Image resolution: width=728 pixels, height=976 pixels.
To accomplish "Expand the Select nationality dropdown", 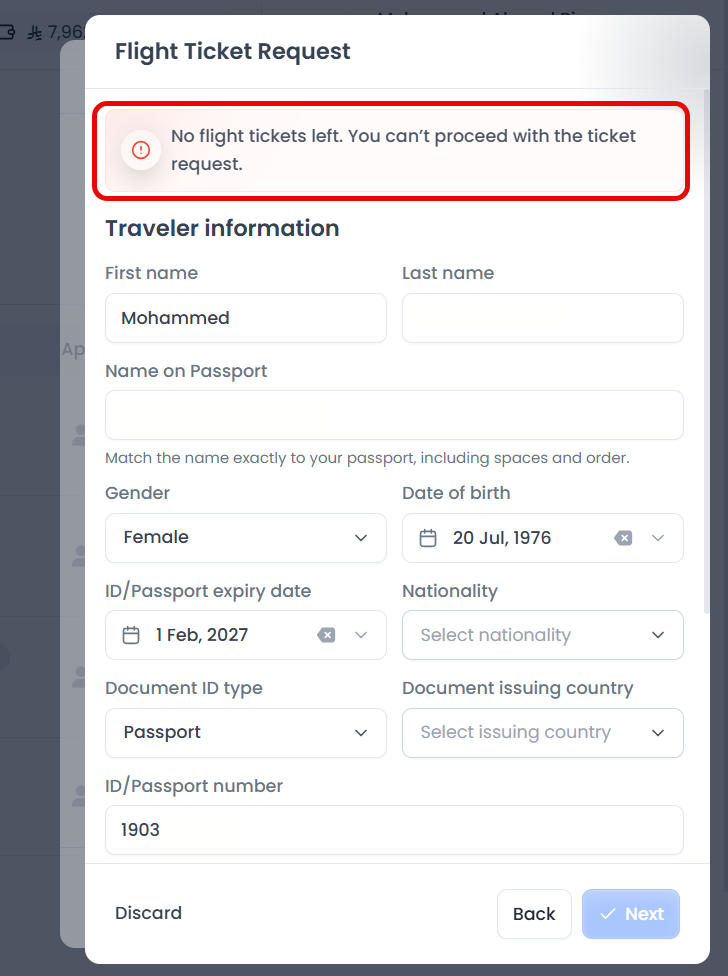I will point(542,634).
